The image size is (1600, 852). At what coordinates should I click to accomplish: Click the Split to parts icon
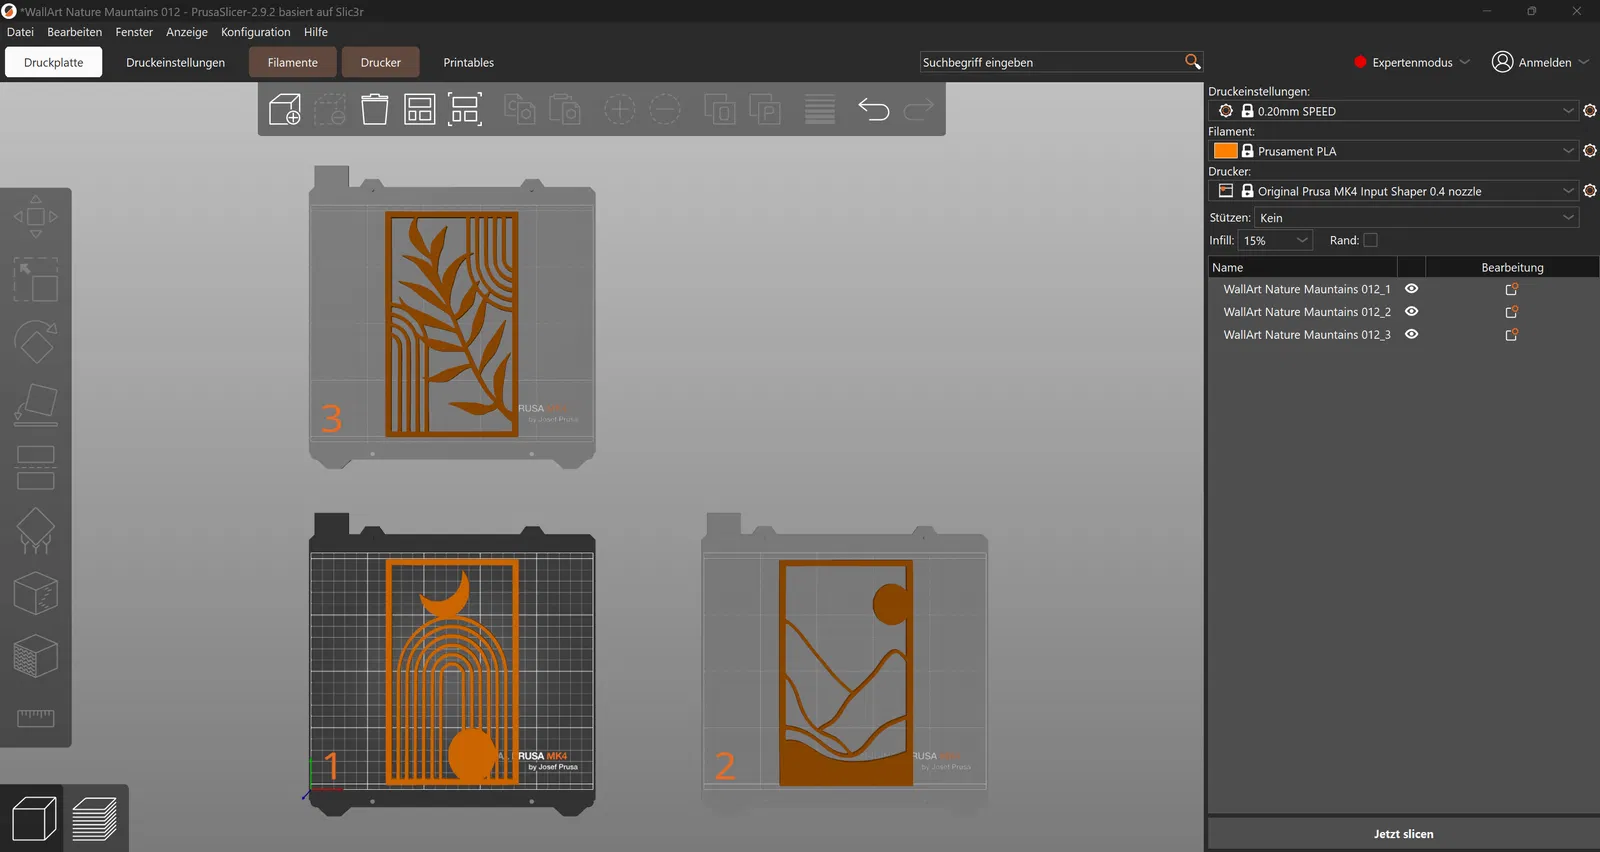765,109
